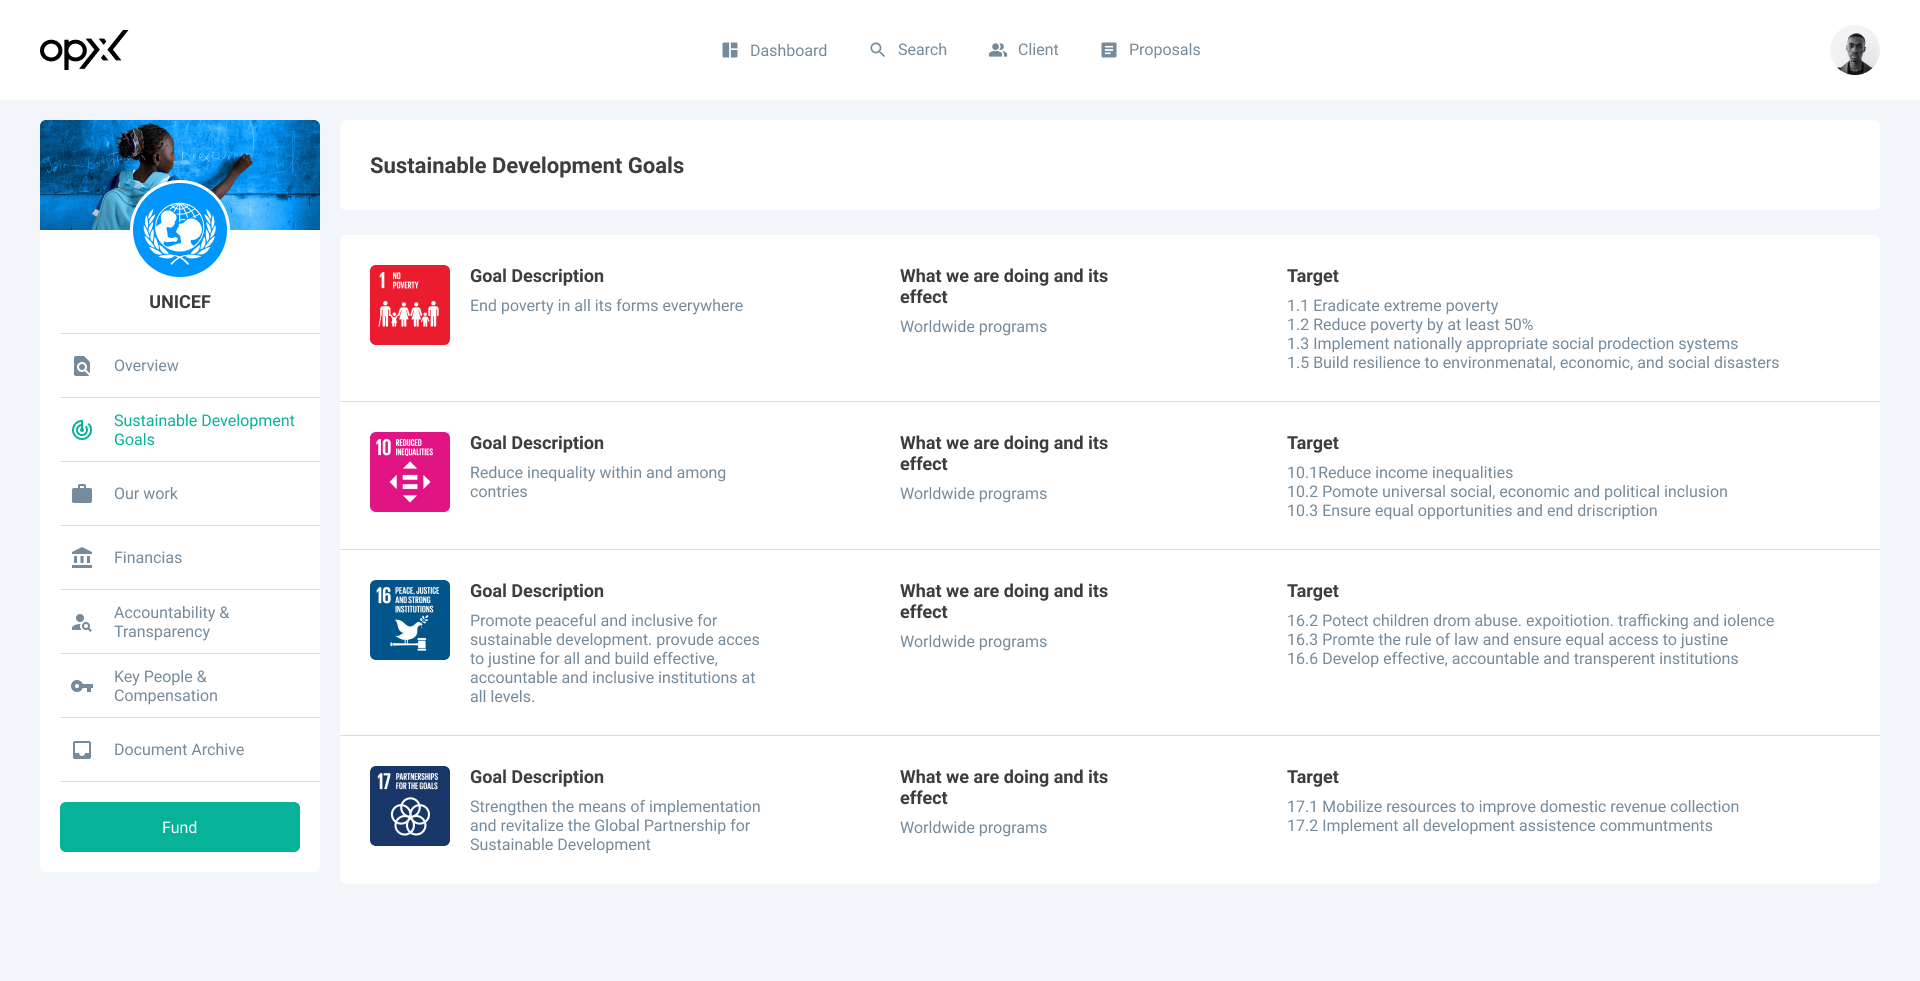This screenshot has height=981, width=1920.
Task: Click 'End poverty in all its forms everywhere'
Action: pyautogui.click(x=606, y=306)
